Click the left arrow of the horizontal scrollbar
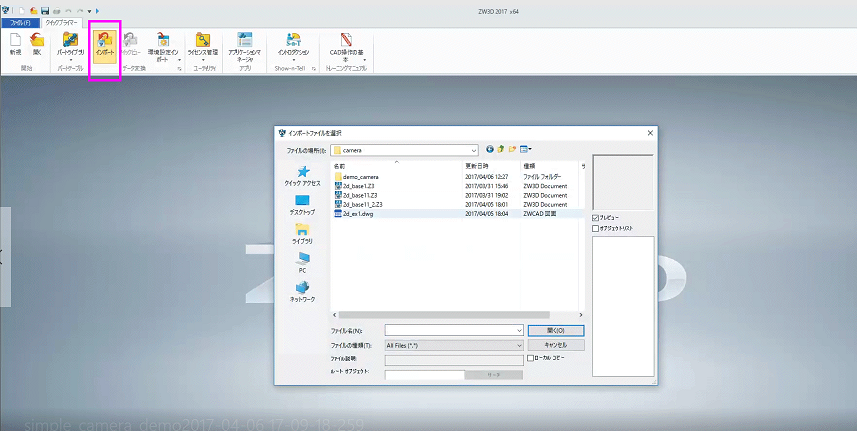Screen dimensions: 857x431 334,315
